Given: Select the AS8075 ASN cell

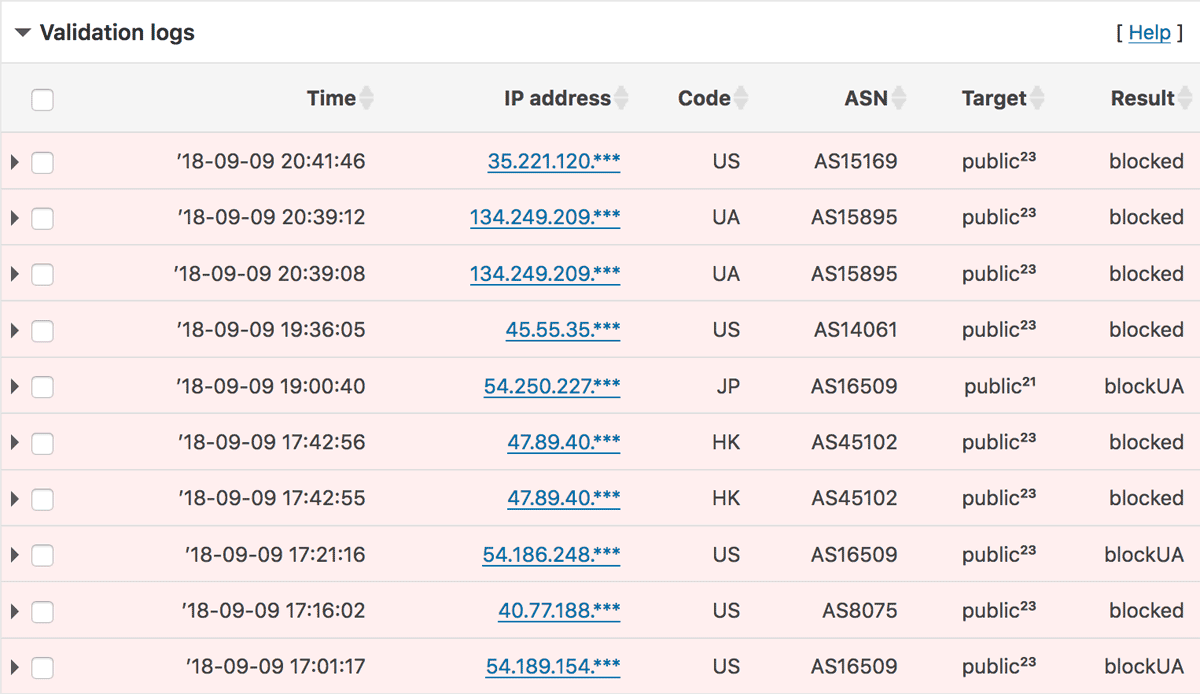Looking at the screenshot, I should (860, 609).
